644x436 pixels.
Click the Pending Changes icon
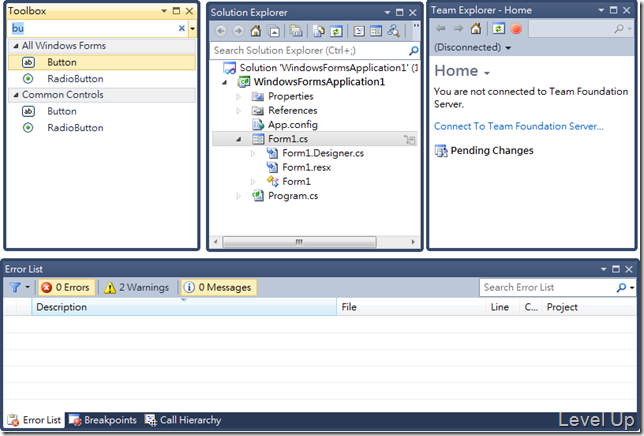441,151
